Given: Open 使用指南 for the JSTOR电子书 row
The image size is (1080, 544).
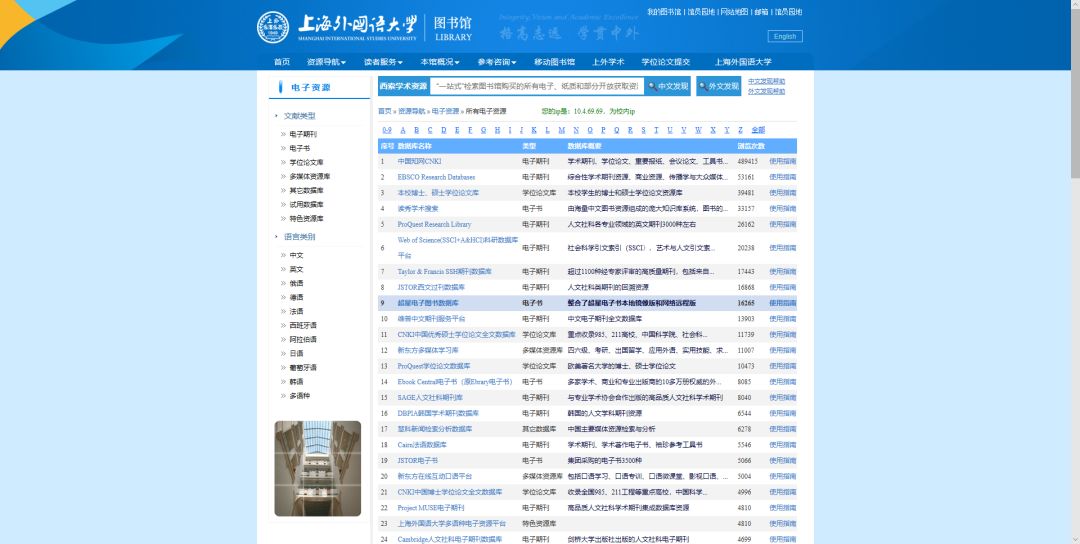Looking at the screenshot, I should click(x=782, y=461).
